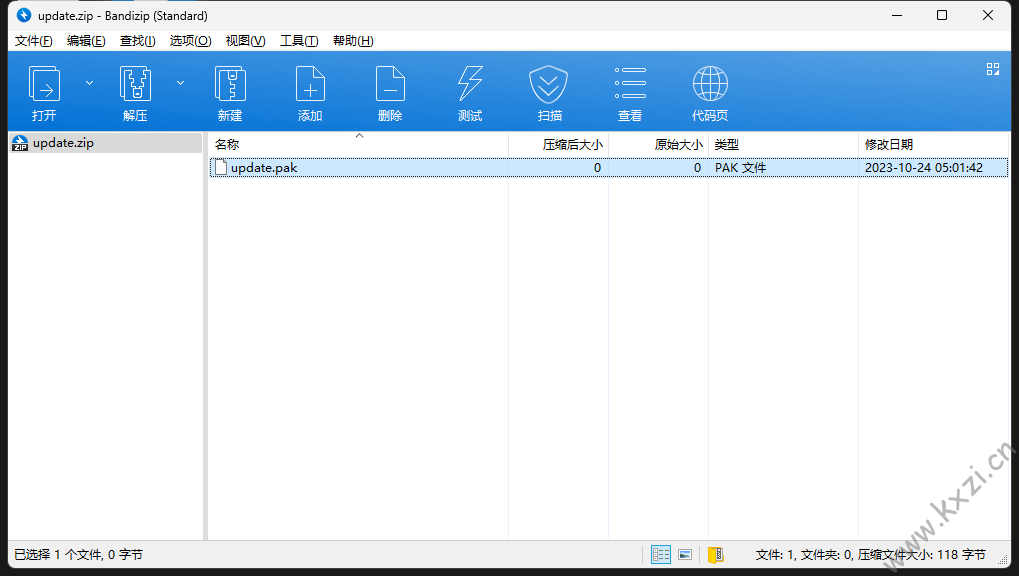Image resolution: width=1019 pixels, height=576 pixels.
Task: Open the 工具(T) menu
Action: click(x=299, y=41)
